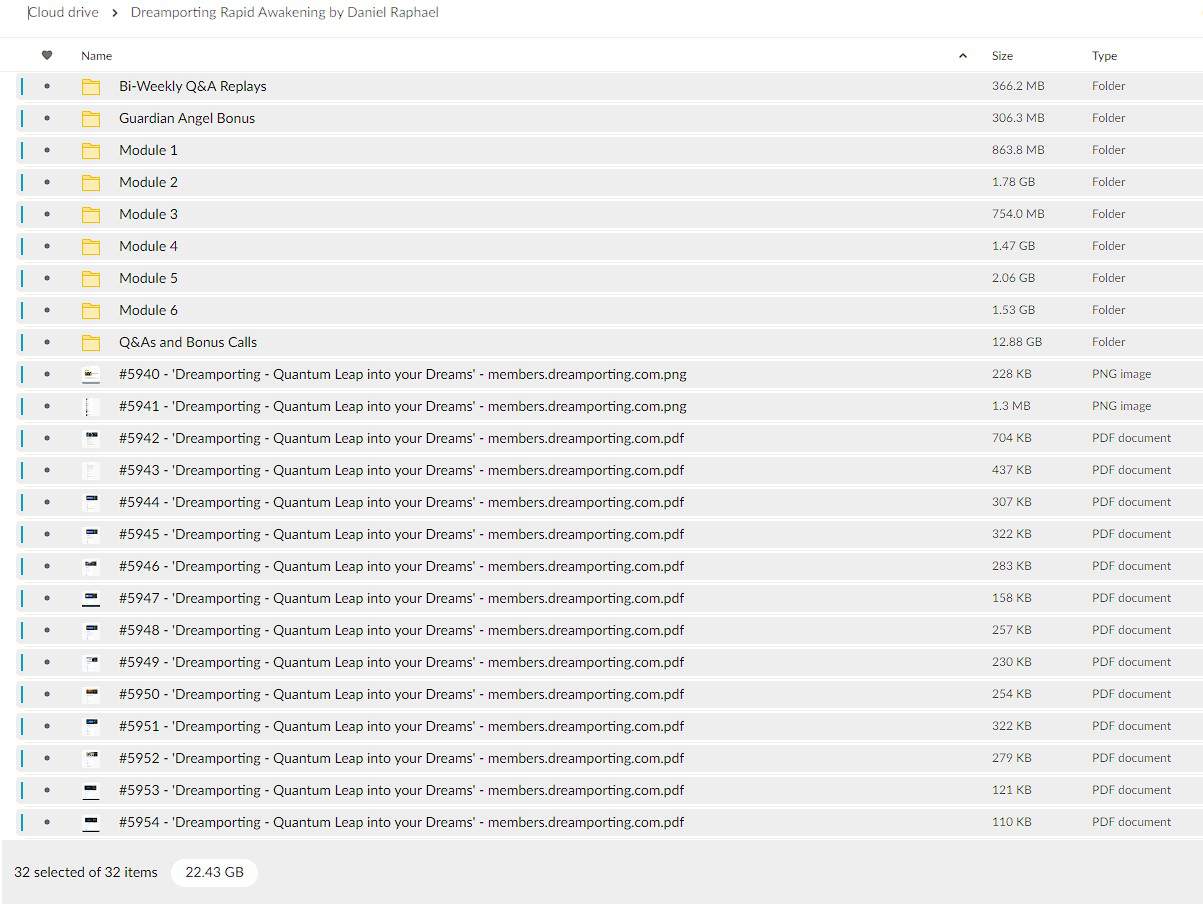Click the #5942 PDF file icon
1203x904 pixels.
[91, 438]
